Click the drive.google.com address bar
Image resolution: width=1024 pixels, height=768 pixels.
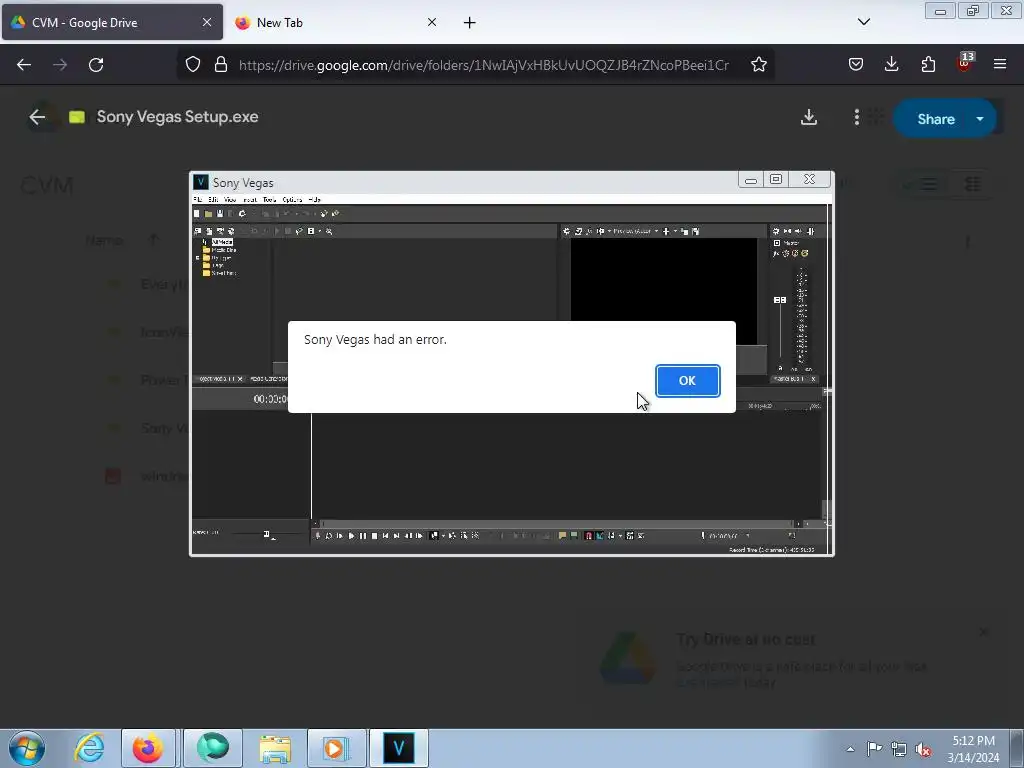[483, 65]
